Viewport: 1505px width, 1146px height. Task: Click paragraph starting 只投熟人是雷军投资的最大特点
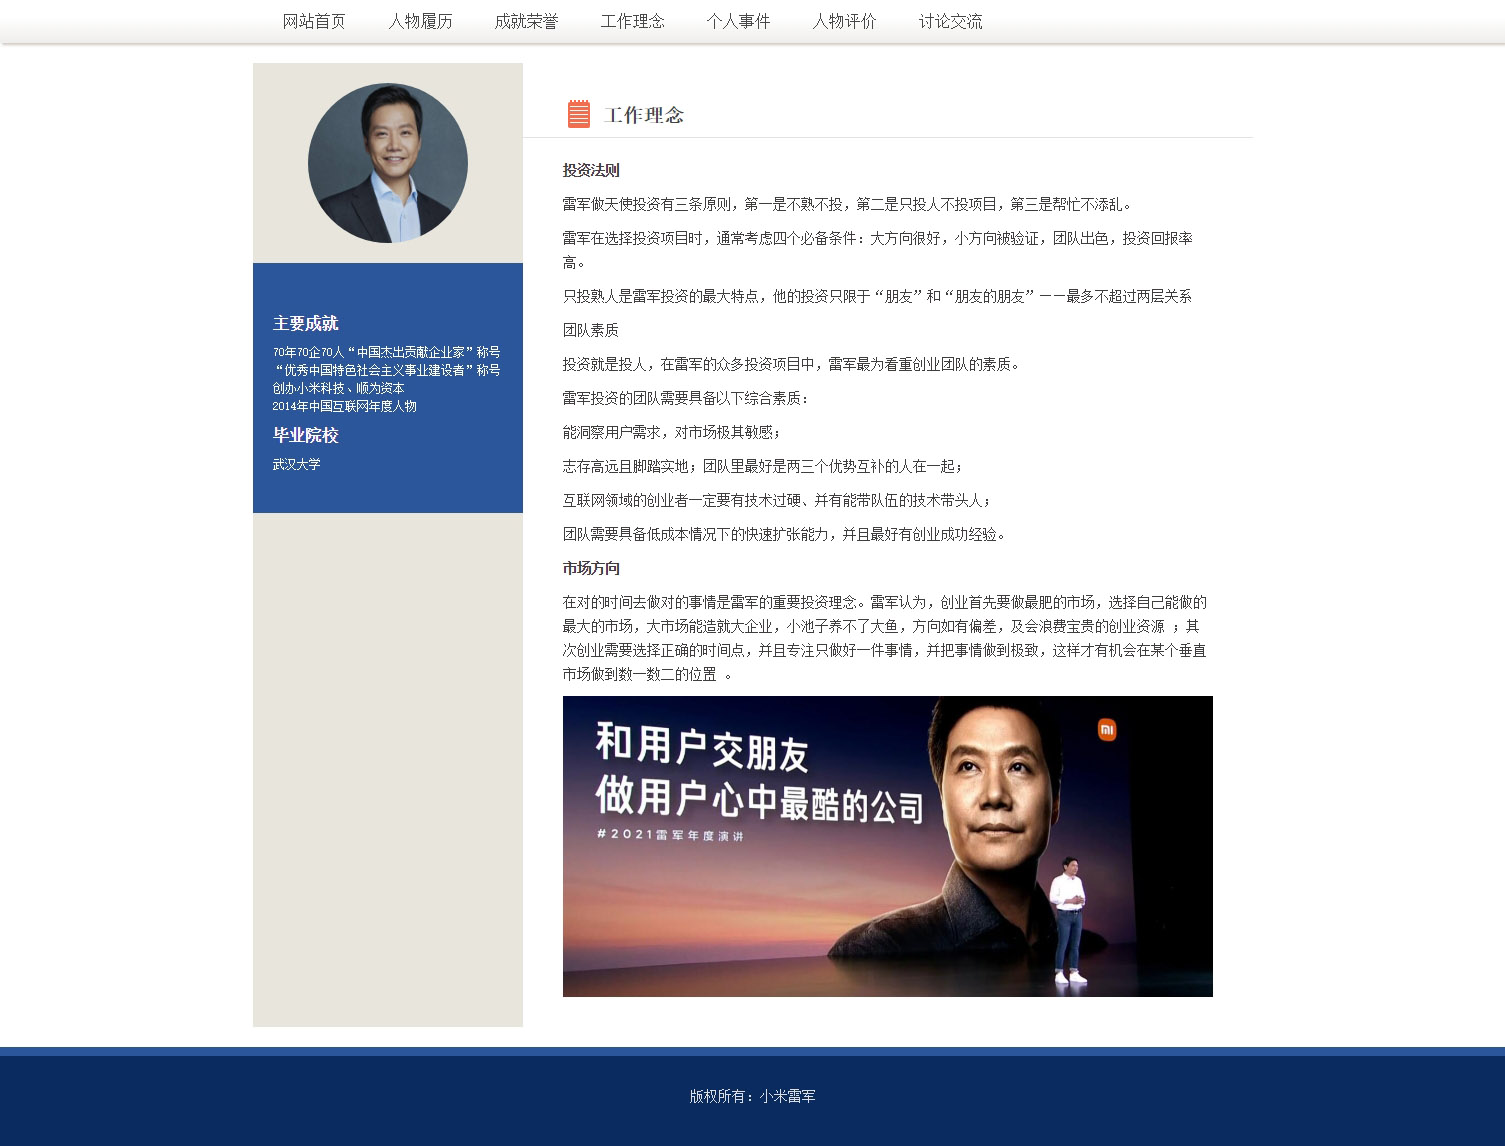(877, 297)
